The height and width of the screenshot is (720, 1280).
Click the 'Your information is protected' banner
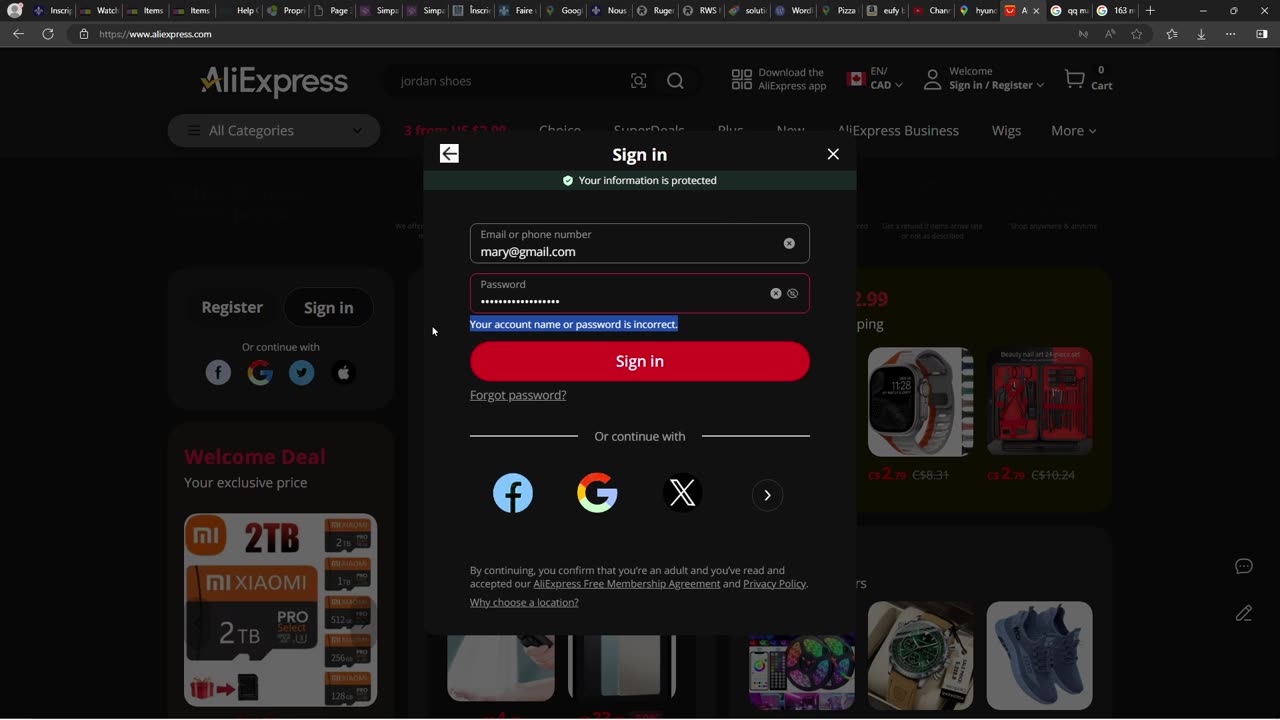pos(640,180)
